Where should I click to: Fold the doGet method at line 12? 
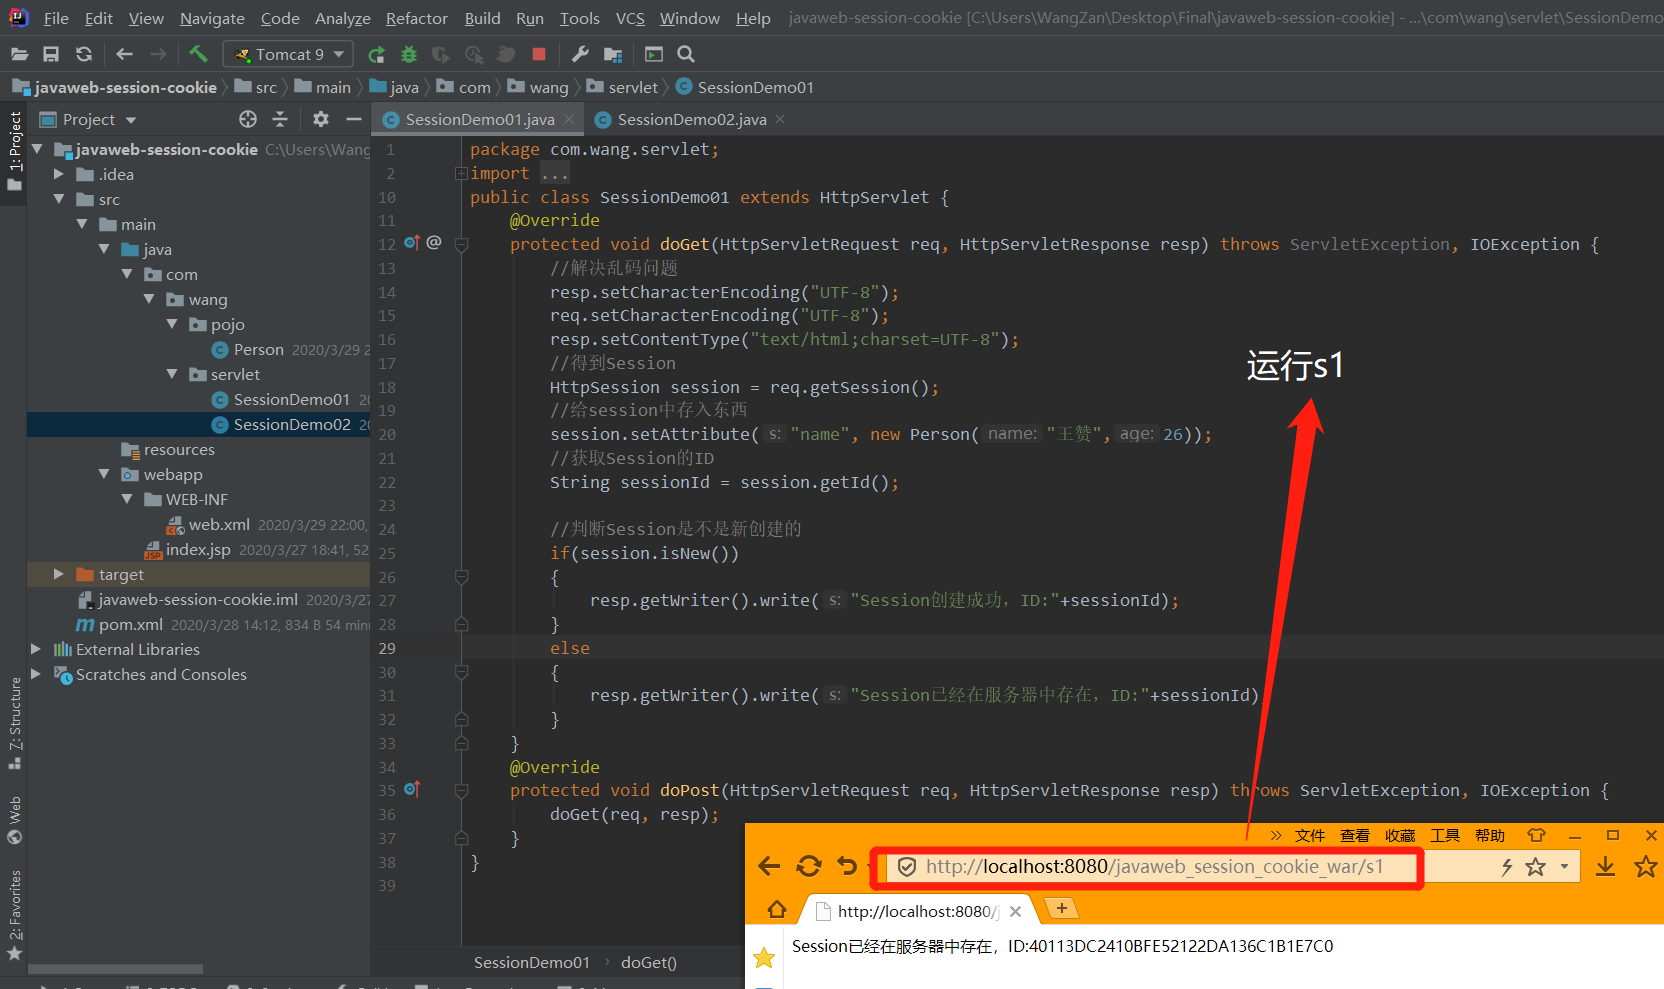[x=461, y=243]
